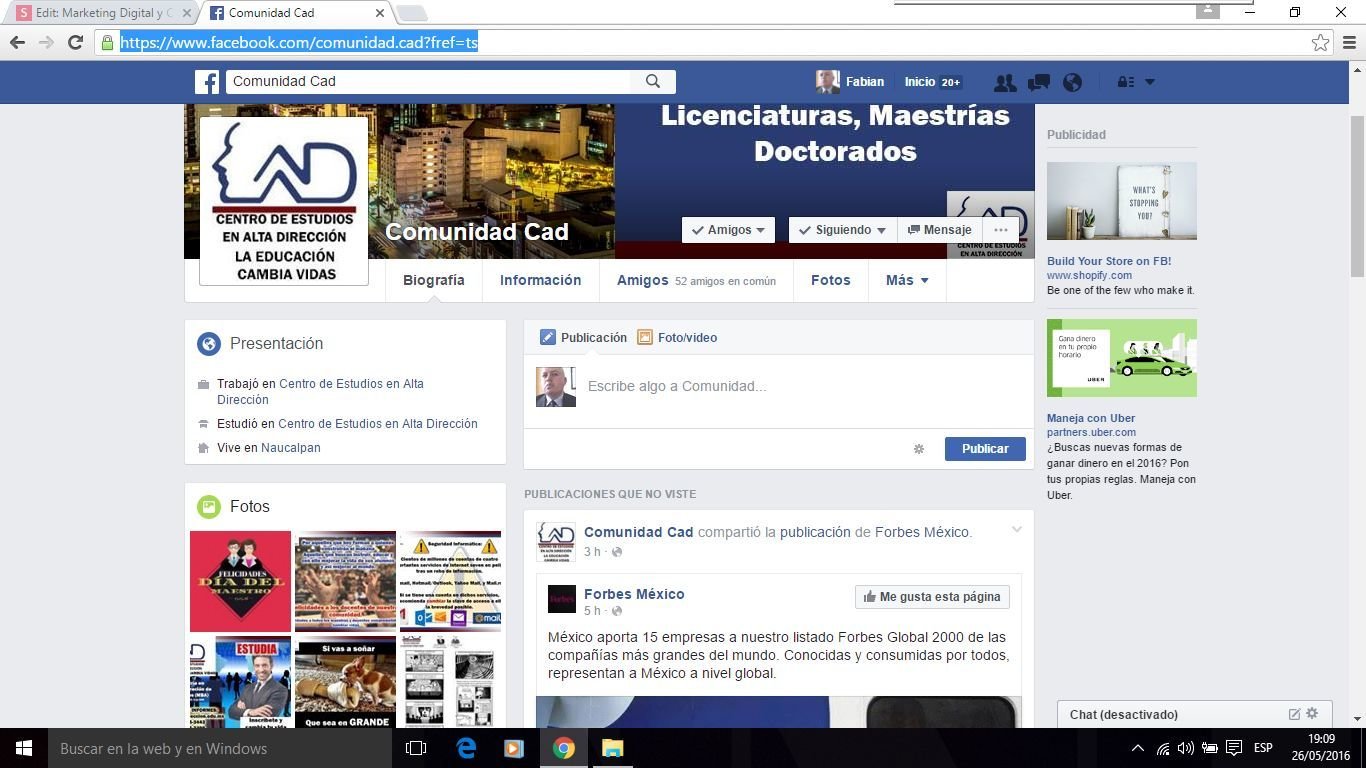Click Build Your Store on FB ad link

1109,261
